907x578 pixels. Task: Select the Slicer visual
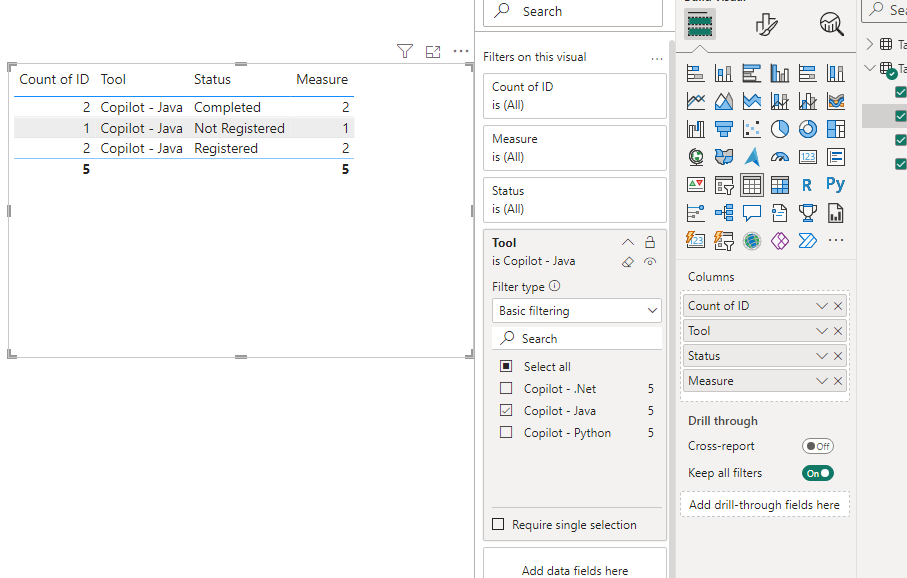[x=724, y=185]
